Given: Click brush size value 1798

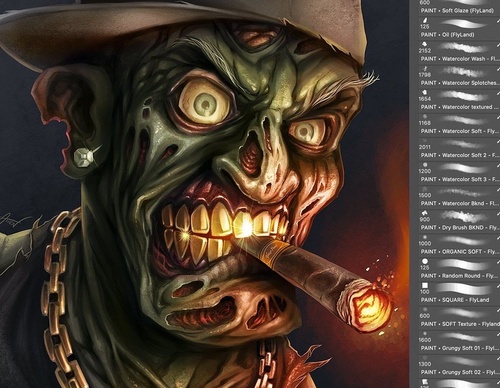Looking at the screenshot, I should tap(425, 75).
